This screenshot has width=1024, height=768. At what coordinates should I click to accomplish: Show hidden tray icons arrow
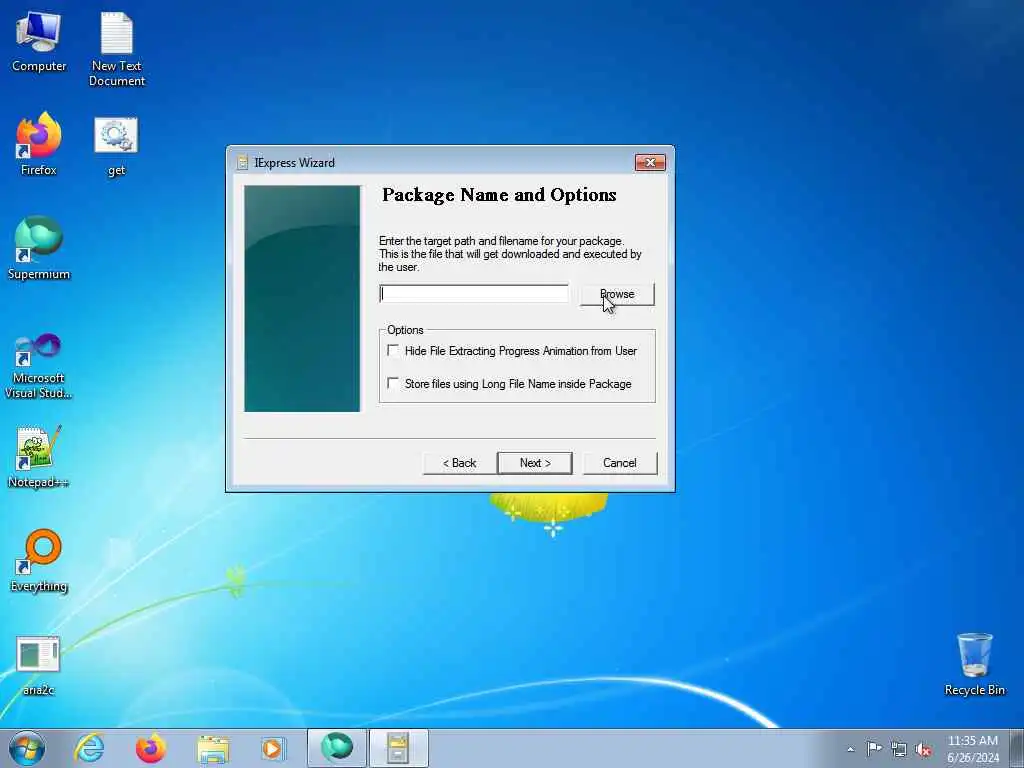tap(850, 749)
